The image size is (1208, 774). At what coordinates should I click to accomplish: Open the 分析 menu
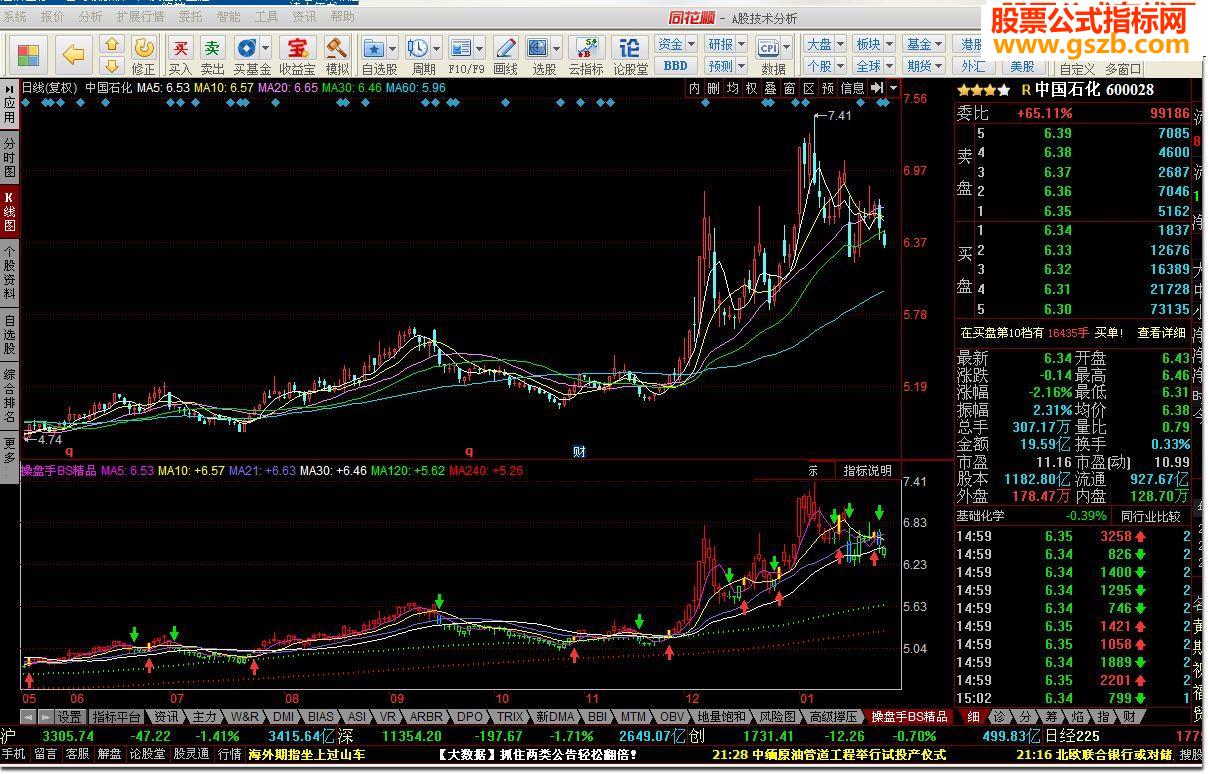coord(89,17)
